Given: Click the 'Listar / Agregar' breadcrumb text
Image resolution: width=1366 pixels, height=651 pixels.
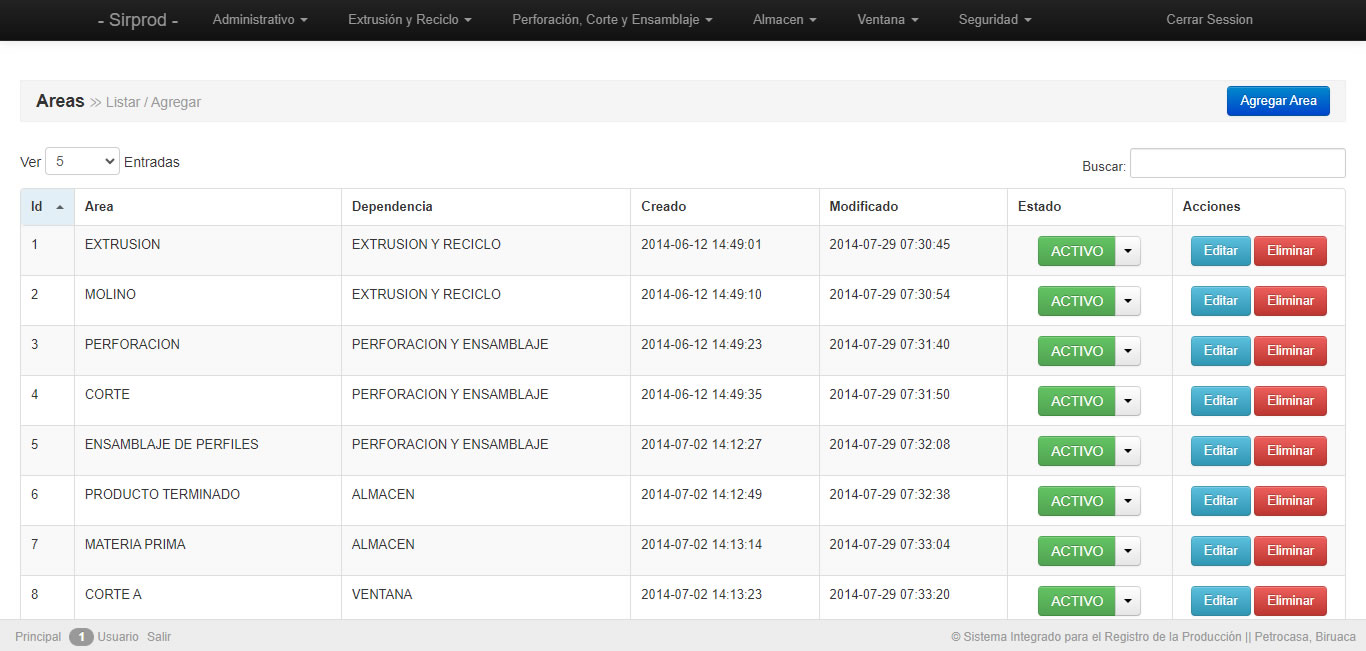Looking at the screenshot, I should tap(153, 102).
